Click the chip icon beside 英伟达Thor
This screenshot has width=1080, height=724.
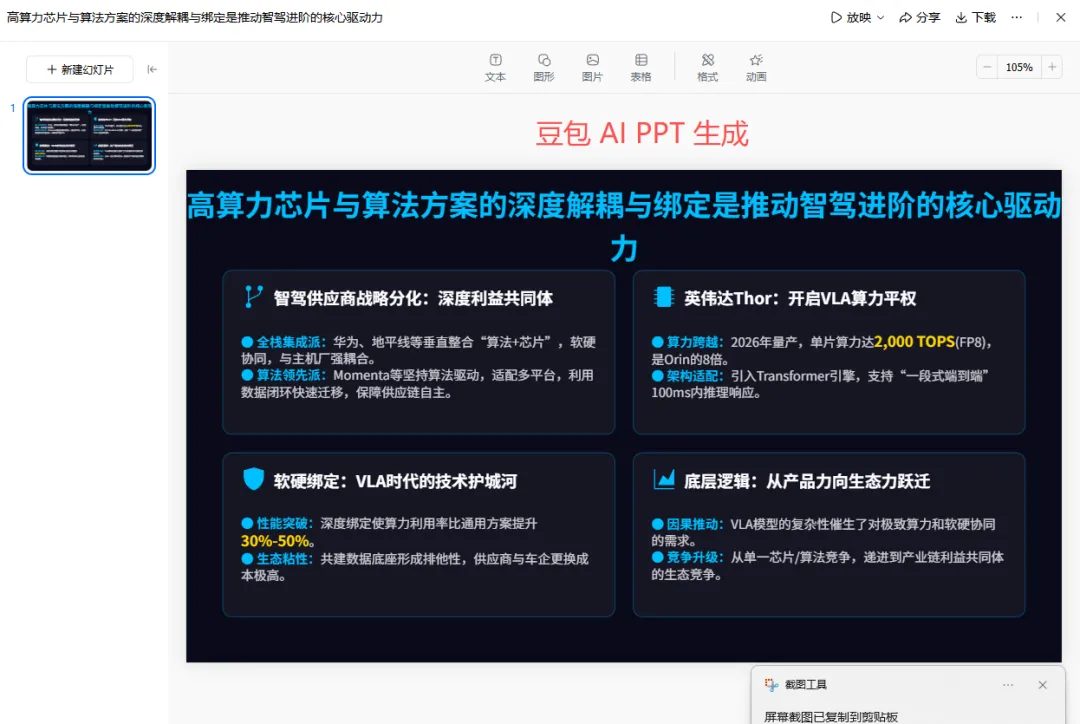pos(663,297)
